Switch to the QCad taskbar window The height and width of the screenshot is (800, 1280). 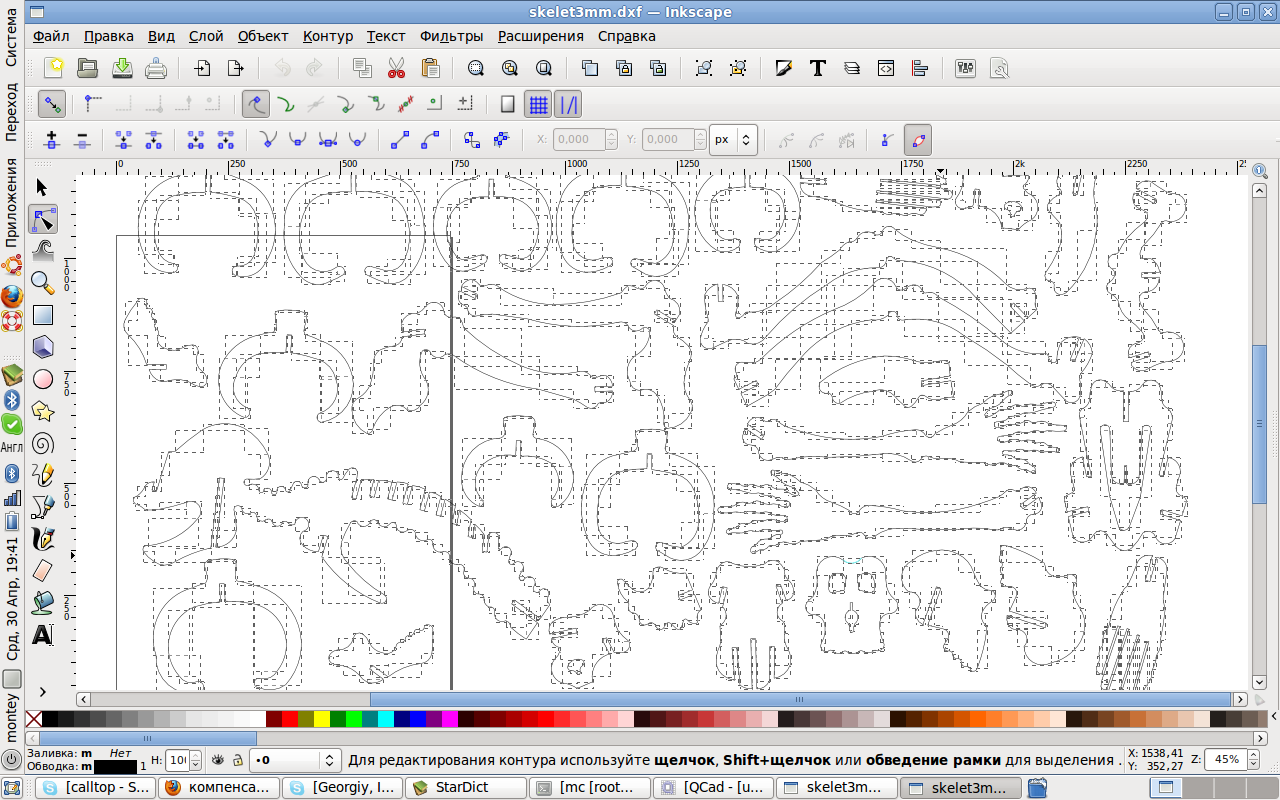[x=713, y=787]
